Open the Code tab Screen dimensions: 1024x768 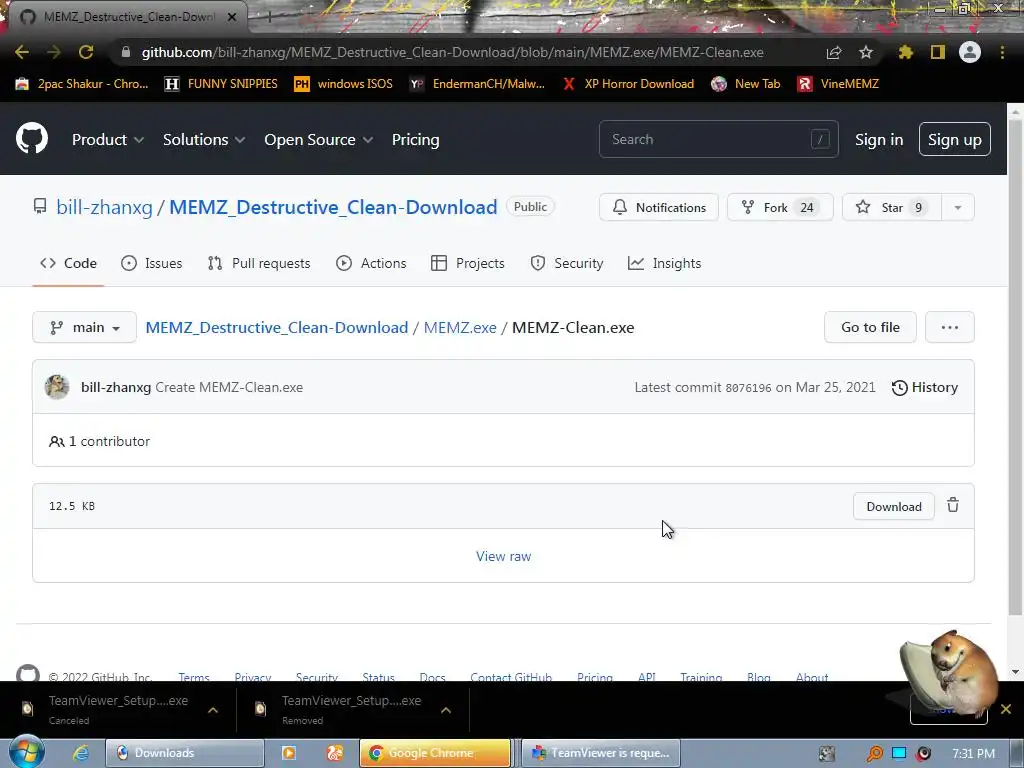coord(68,263)
